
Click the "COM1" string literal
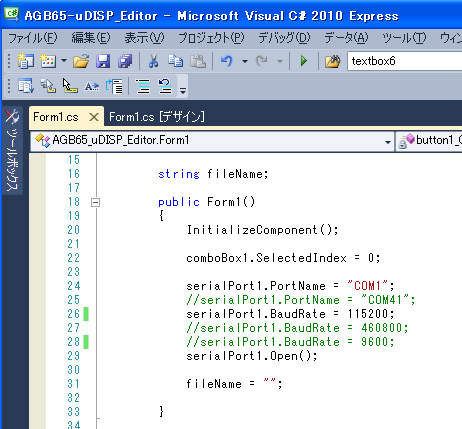pos(367,286)
